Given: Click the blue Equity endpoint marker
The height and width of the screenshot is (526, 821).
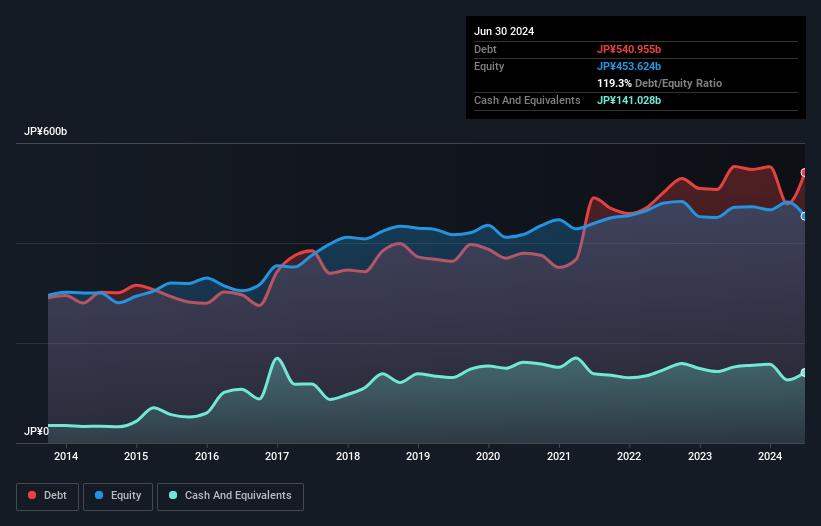Looking at the screenshot, I should (804, 216).
